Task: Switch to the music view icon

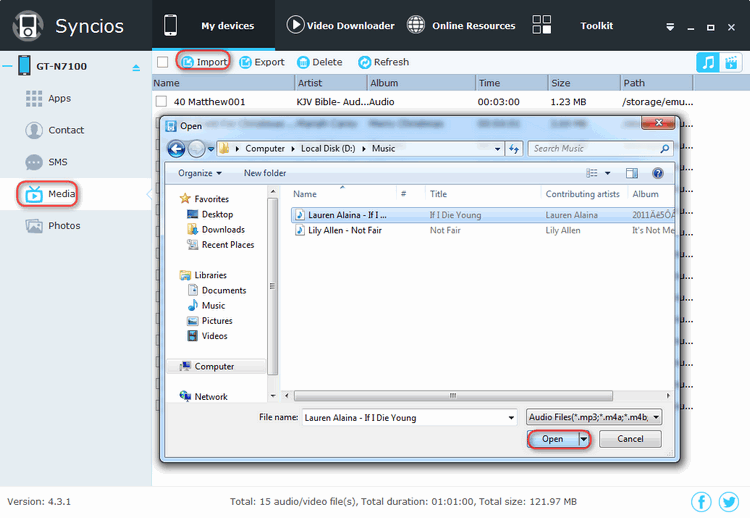Action: [708, 62]
